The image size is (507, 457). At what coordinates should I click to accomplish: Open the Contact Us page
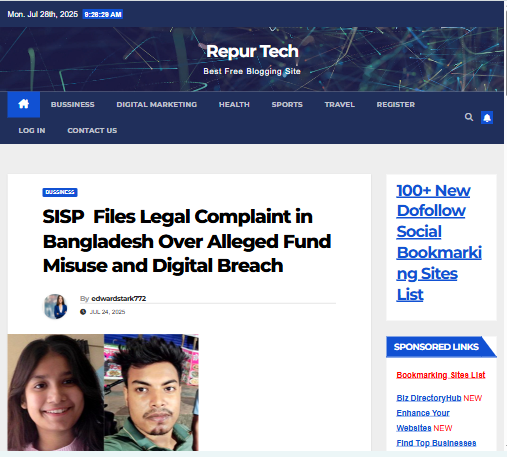point(92,131)
